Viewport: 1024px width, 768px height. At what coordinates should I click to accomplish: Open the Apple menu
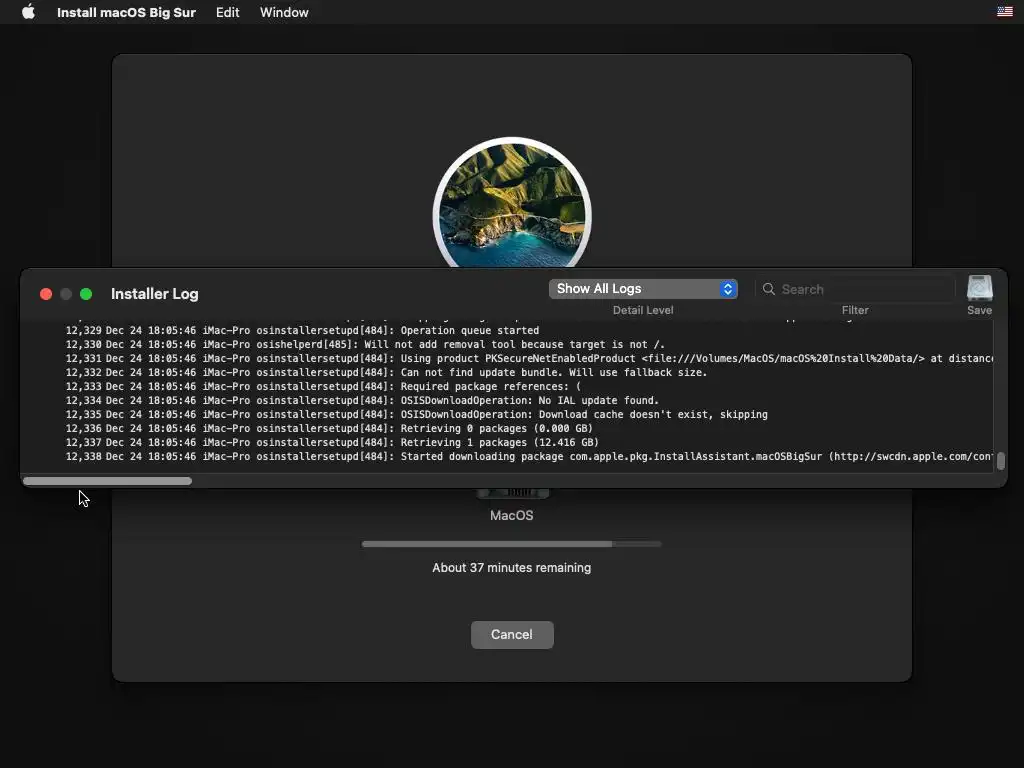(28, 12)
